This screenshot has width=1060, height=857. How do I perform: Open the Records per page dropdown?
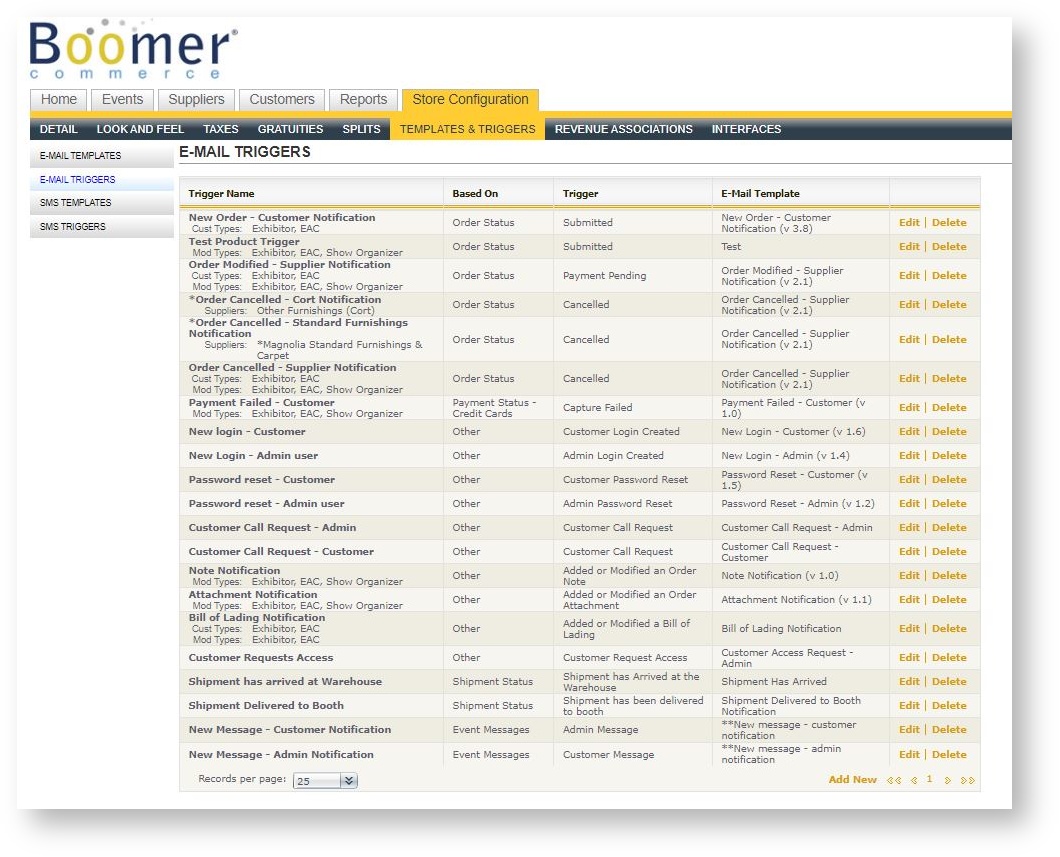[348, 781]
